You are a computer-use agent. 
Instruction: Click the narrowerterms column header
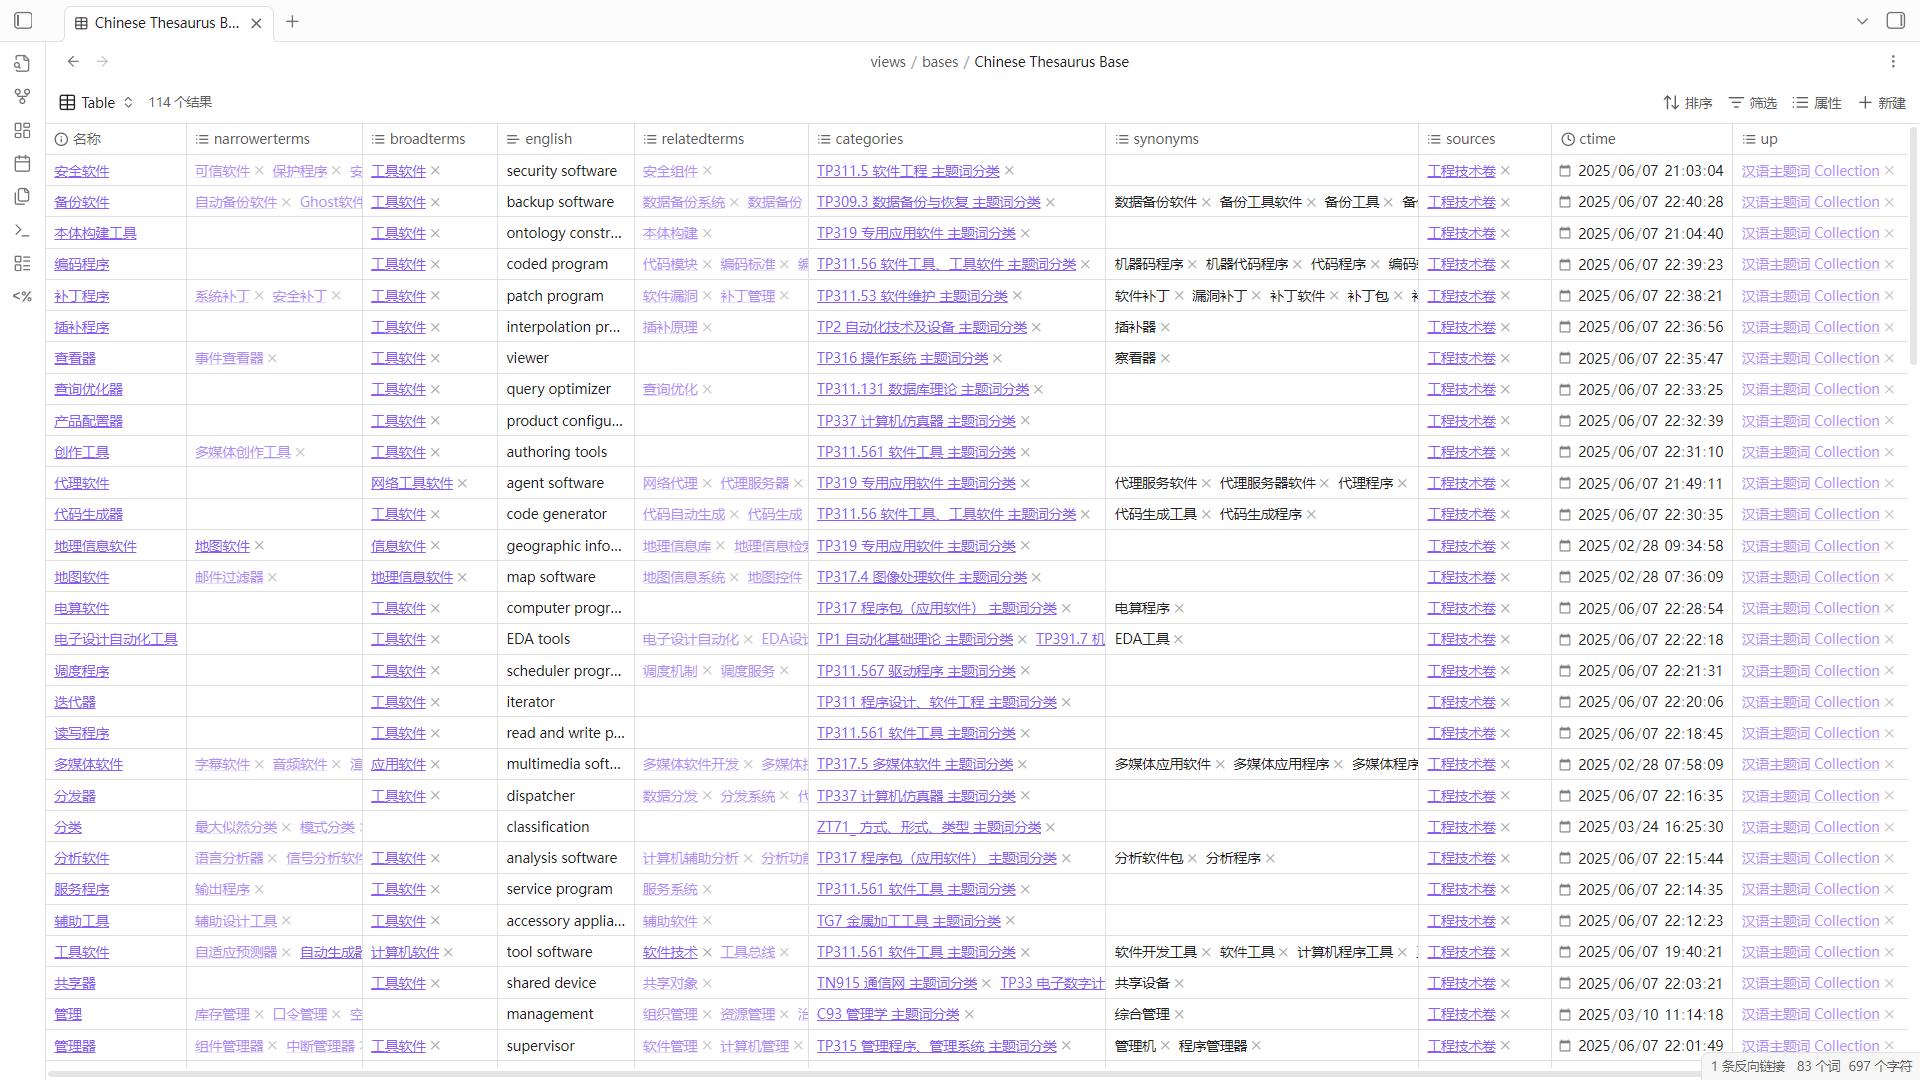tap(274, 139)
